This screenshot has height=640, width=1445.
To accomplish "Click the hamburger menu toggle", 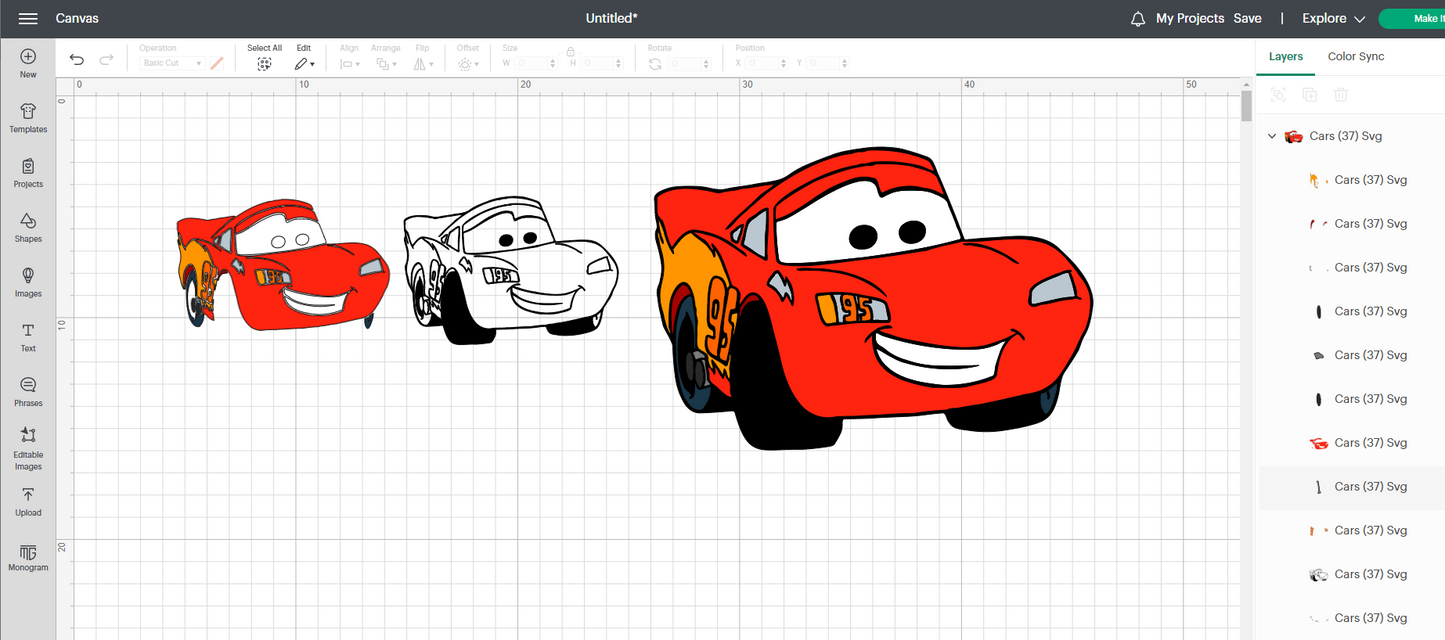I will pyautogui.click(x=27, y=17).
